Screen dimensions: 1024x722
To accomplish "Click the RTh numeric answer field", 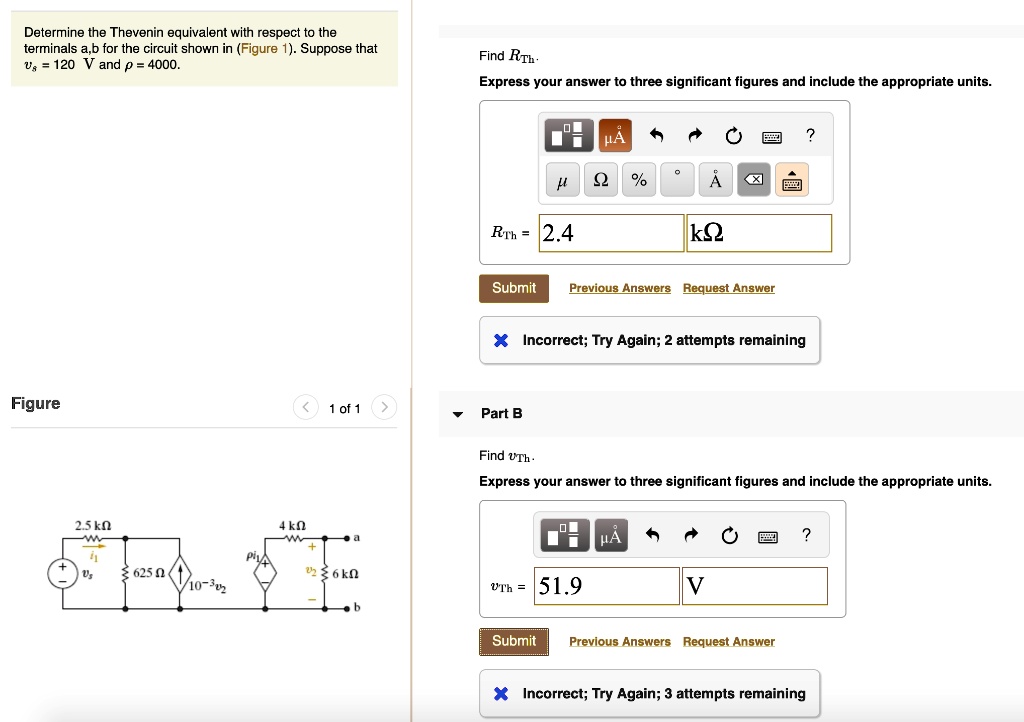I will (x=611, y=232).
